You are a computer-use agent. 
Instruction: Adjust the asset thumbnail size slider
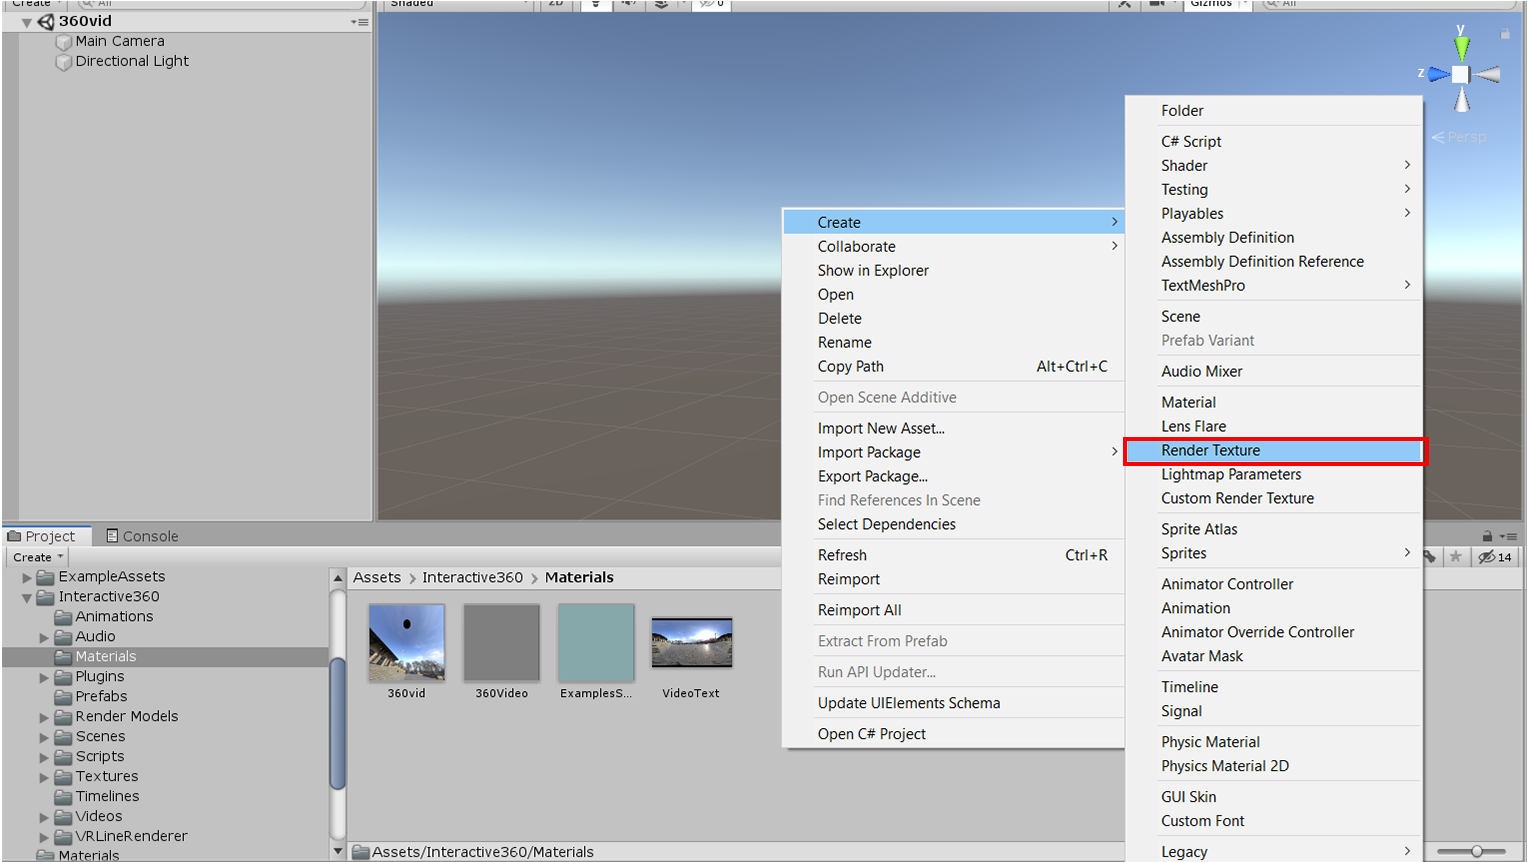coord(1476,851)
